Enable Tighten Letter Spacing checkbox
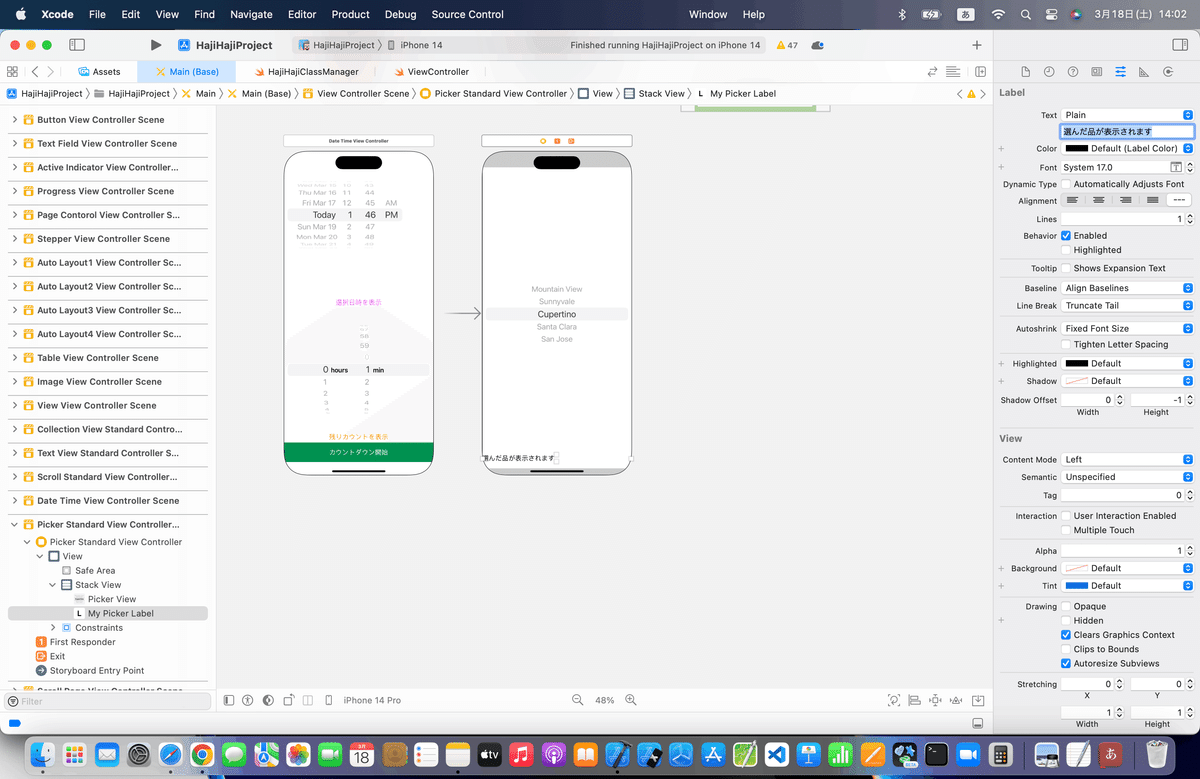The image size is (1200, 779). [1066, 344]
